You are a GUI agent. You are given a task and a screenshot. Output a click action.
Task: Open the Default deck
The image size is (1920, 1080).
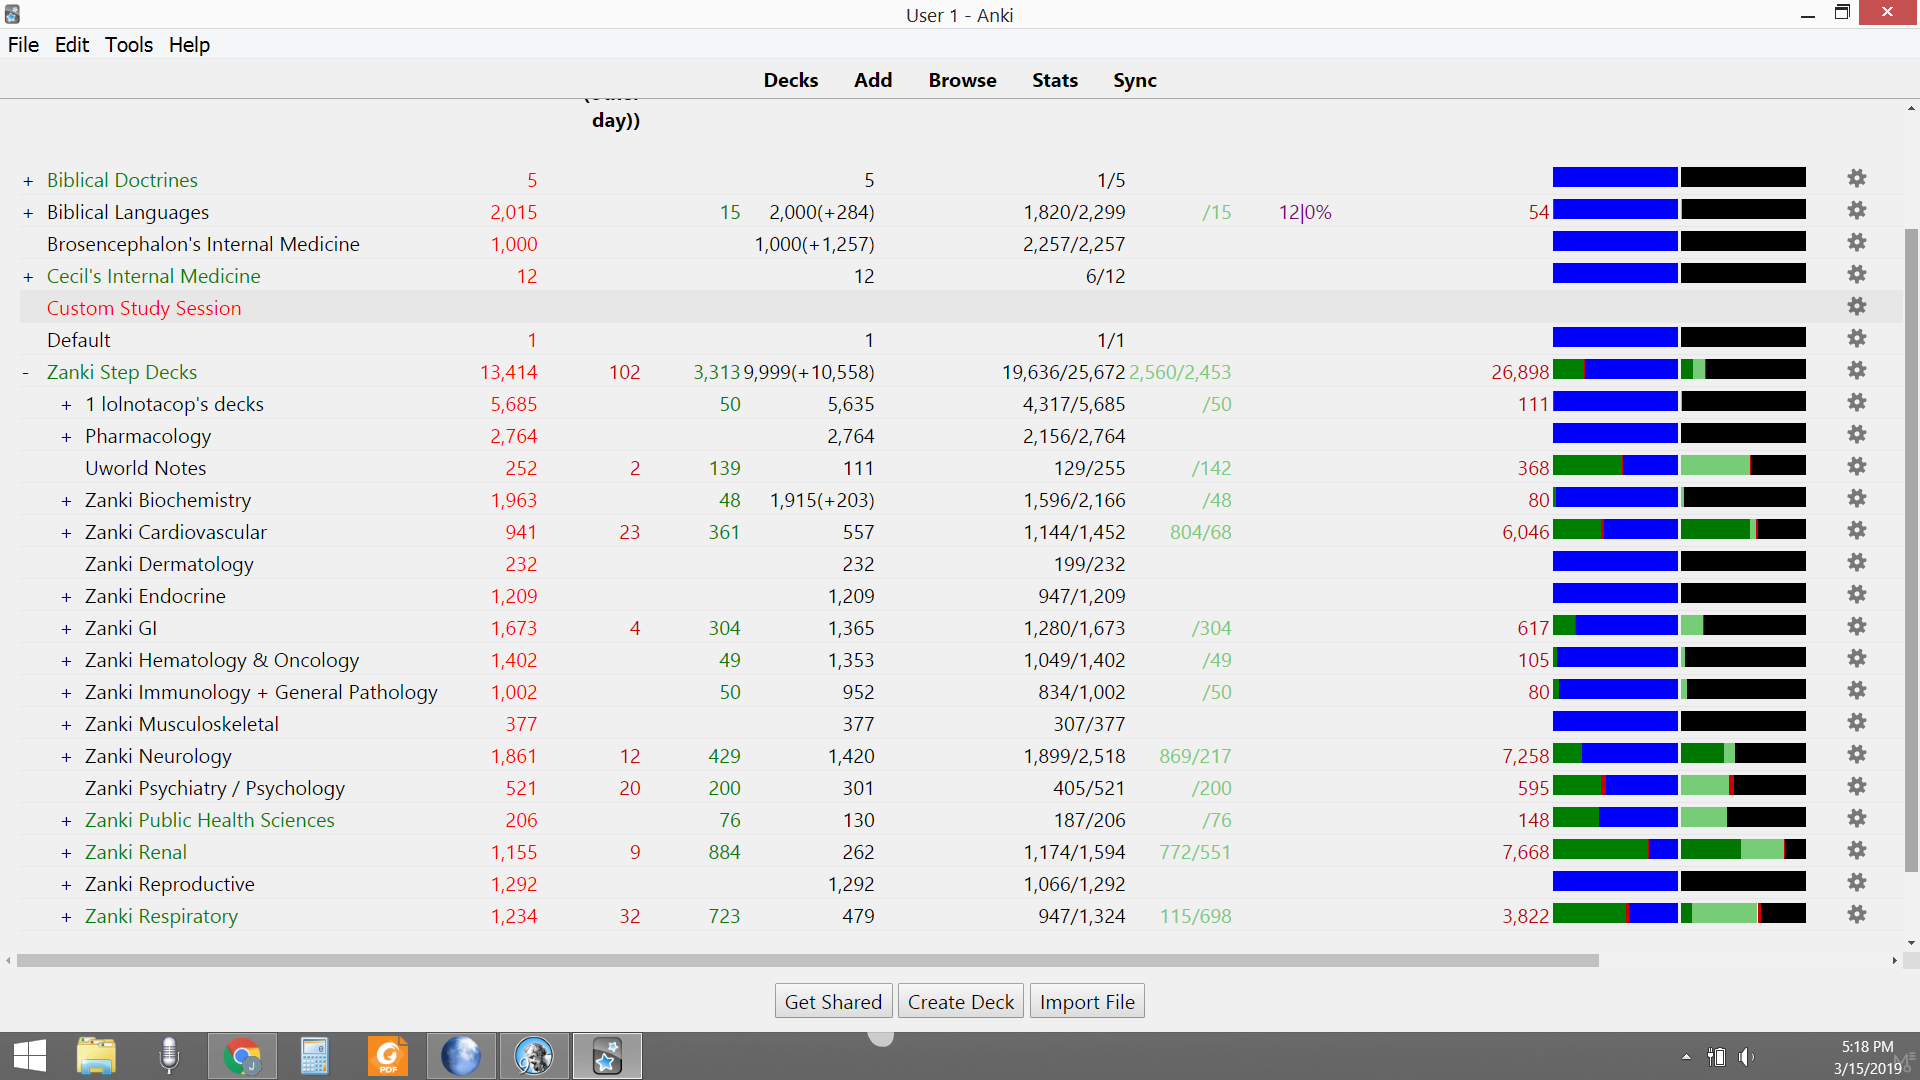pyautogui.click(x=79, y=340)
